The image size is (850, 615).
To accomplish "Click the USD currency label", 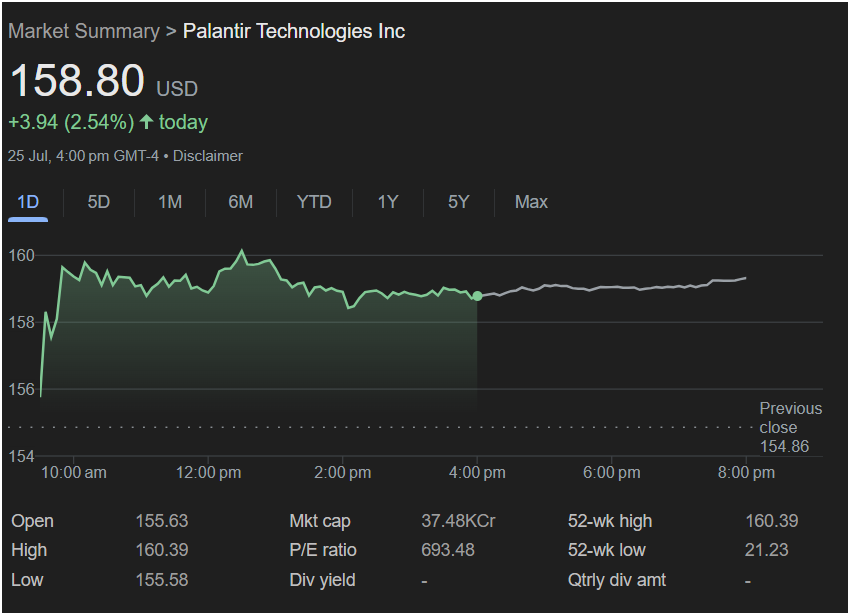I will [x=177, y=89].
